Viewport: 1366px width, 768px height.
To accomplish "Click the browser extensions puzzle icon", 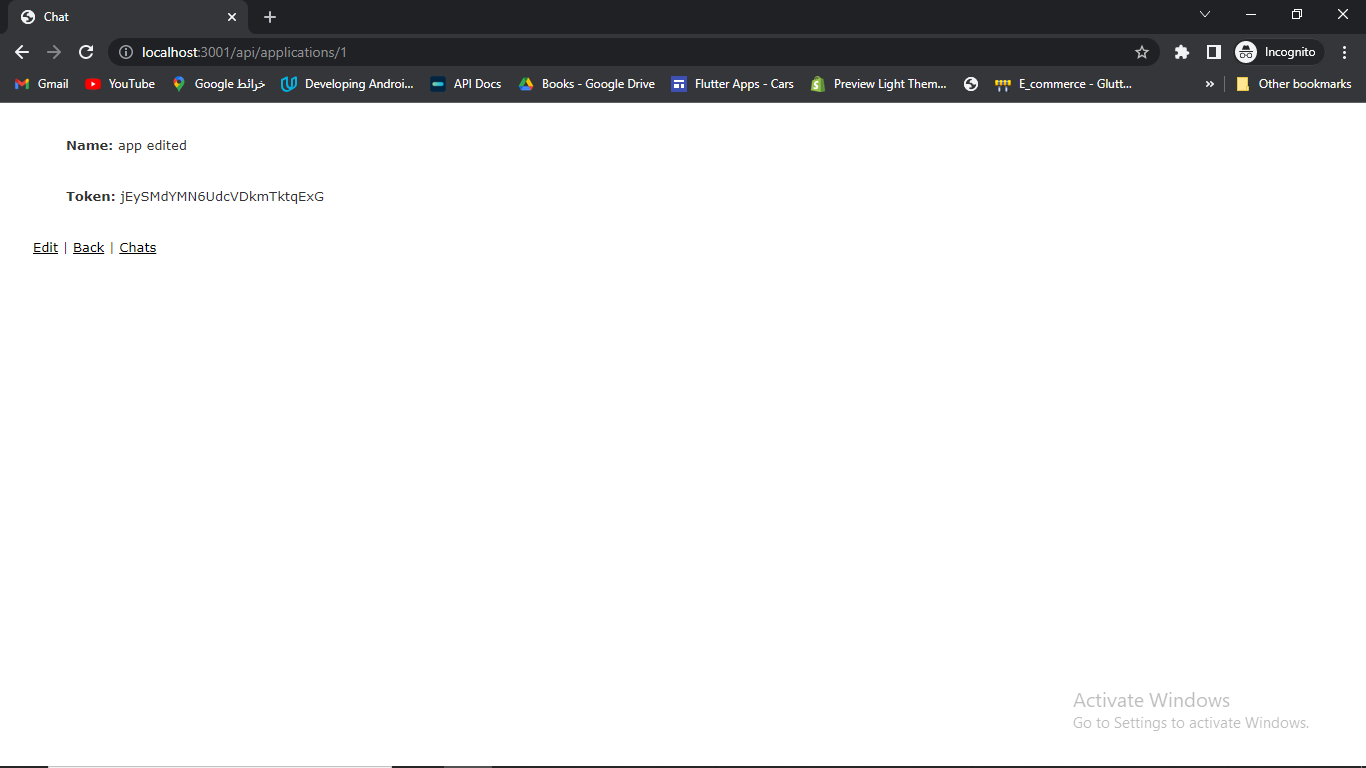I will click(x=1181, y=51).
